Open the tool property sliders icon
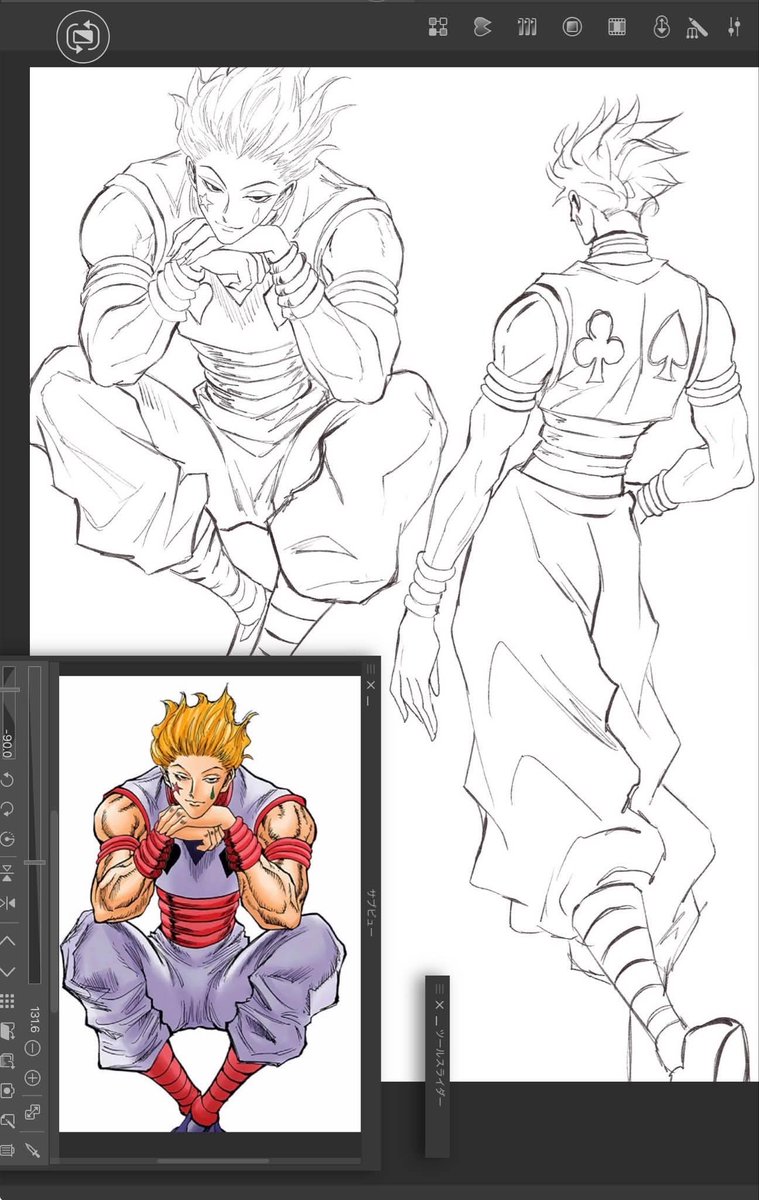 point(736,27)
